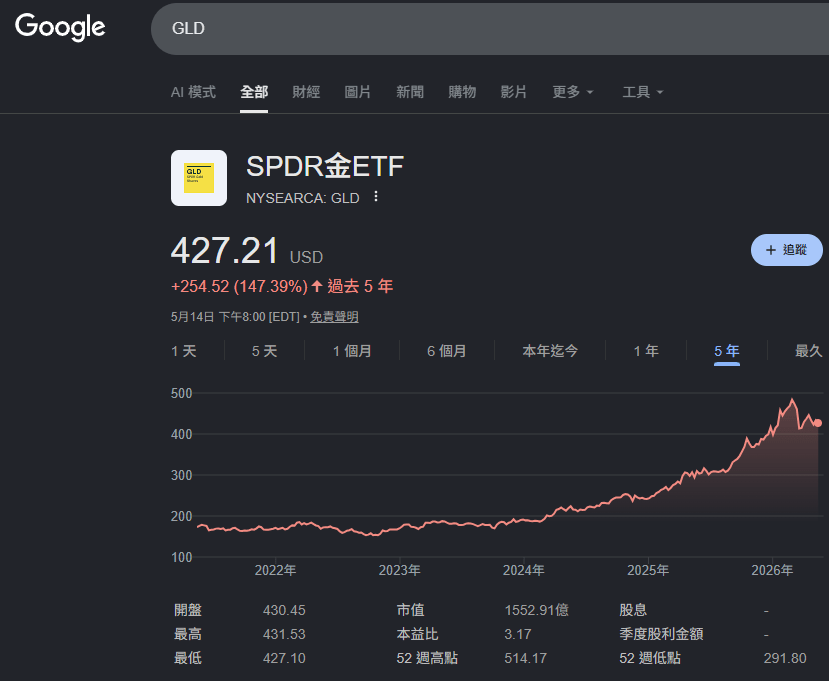Click the 5月14日 下午8:00 [EDT] timestamp
Viewport: 829px width, 681px height.
click(235, 317)
